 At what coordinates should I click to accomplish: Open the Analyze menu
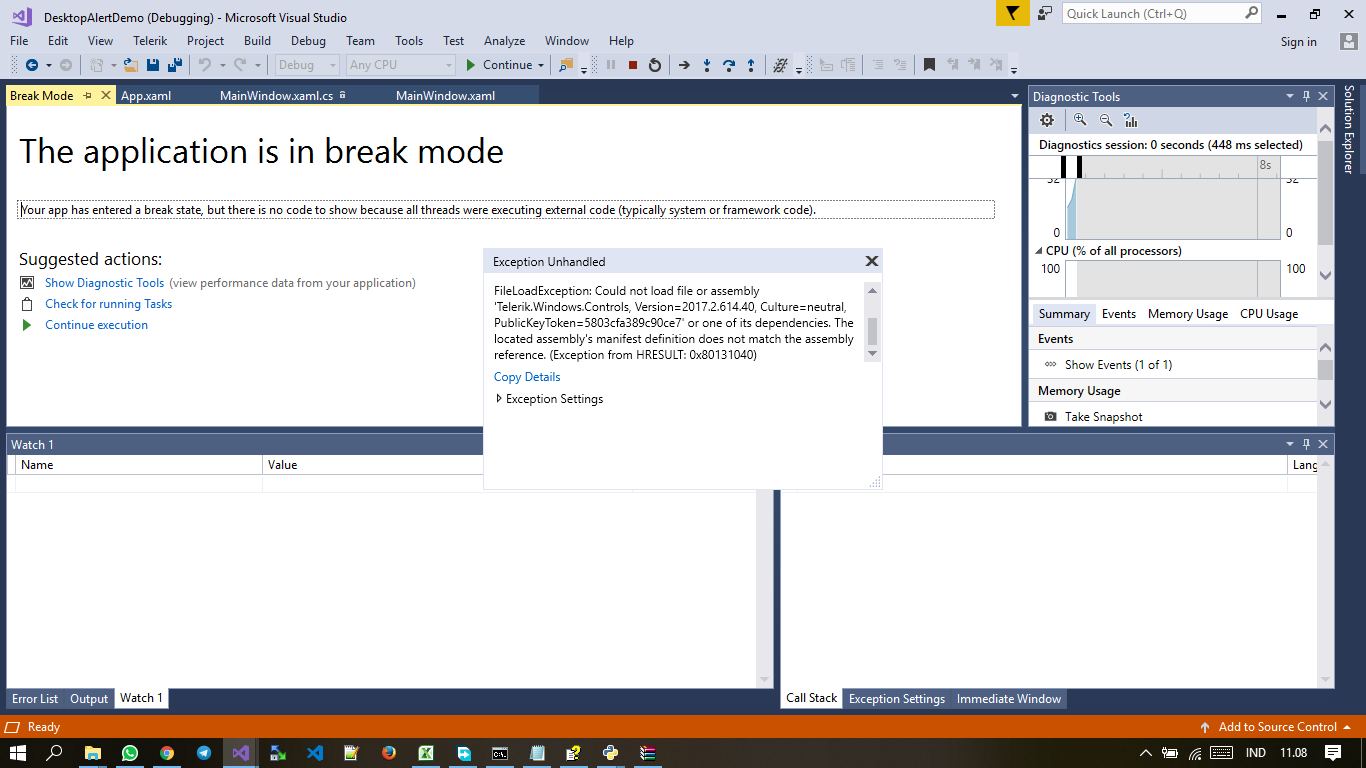coord(504,41)
